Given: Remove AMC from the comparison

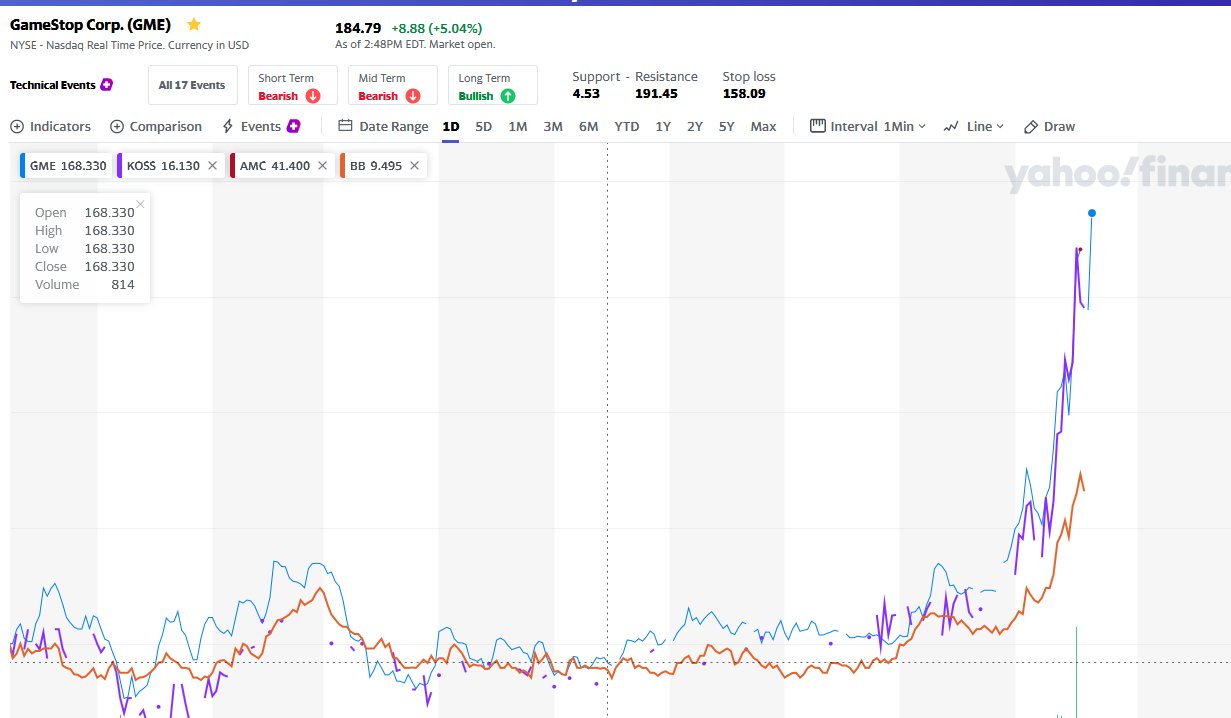Looking at the screenshot, I should coord(322,166).
